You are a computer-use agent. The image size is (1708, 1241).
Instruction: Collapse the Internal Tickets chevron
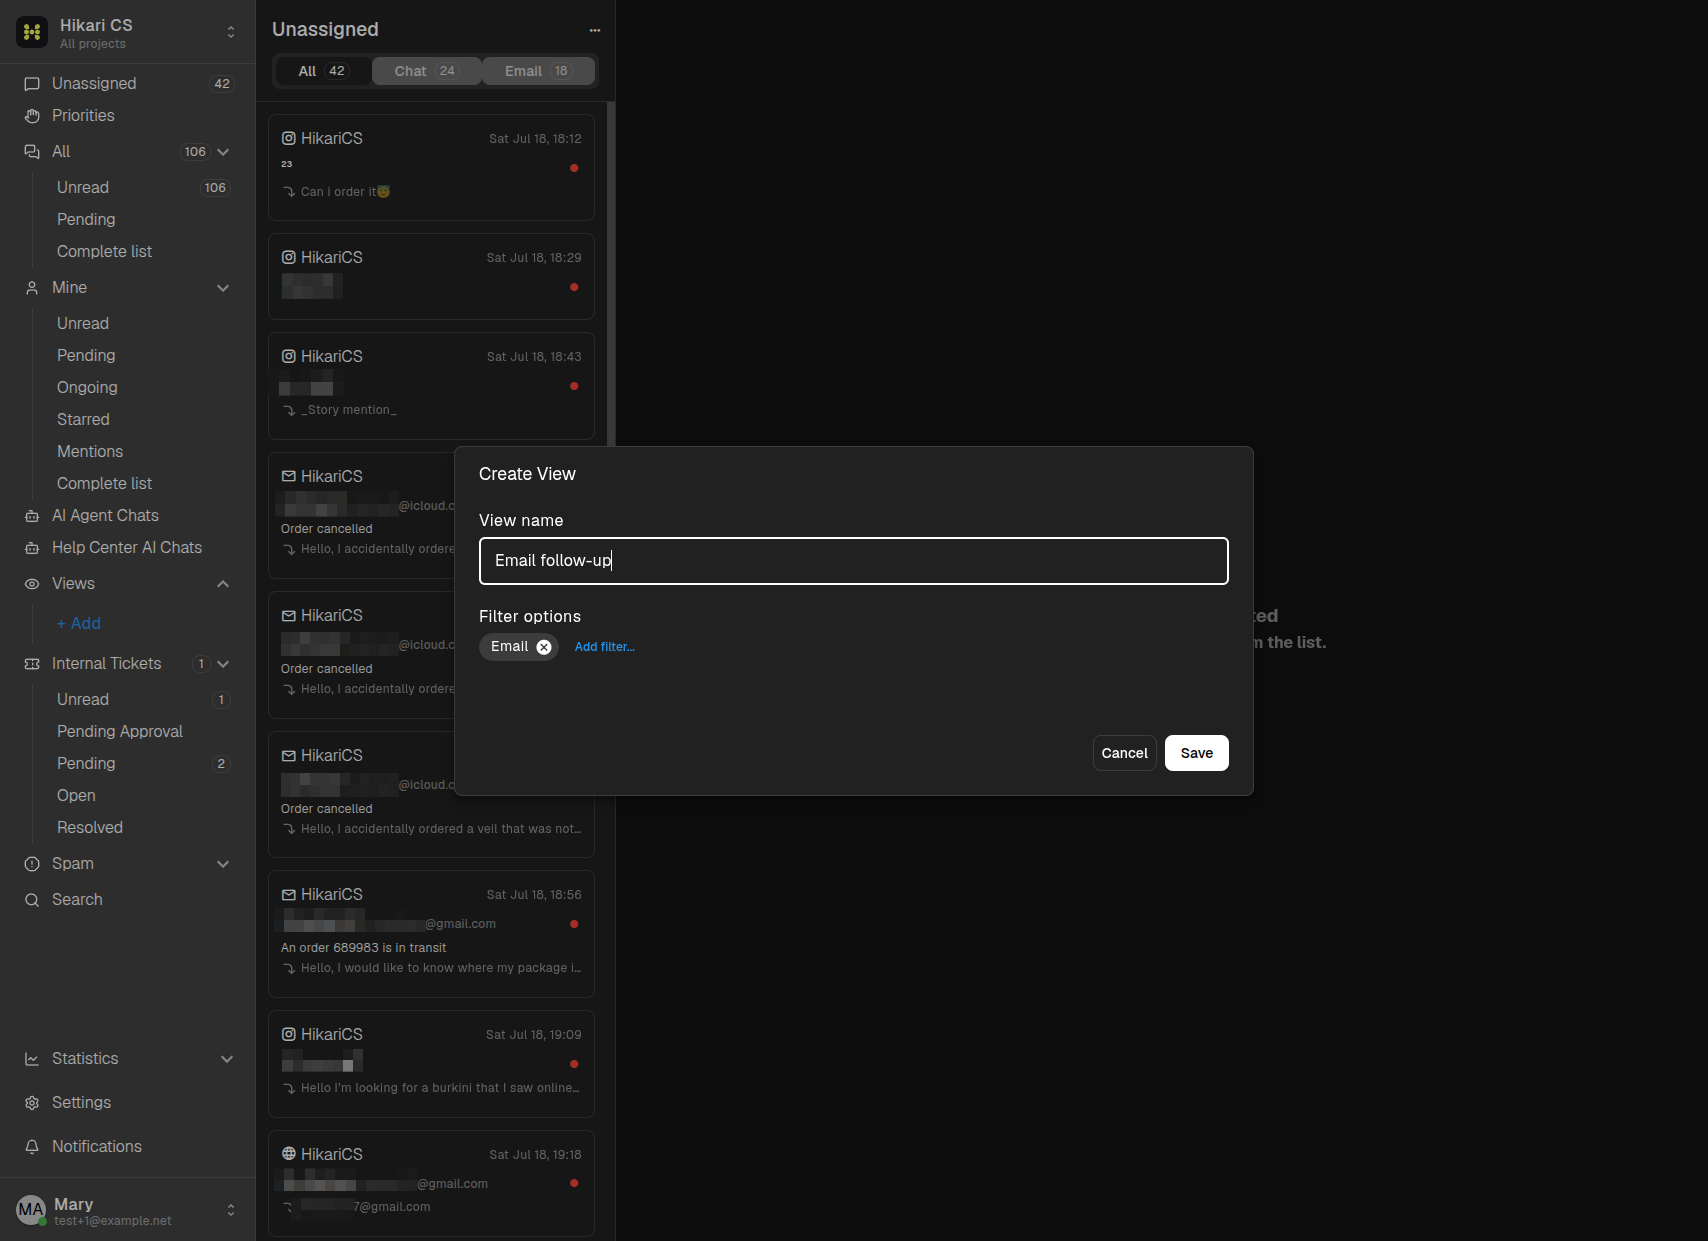(223, 664)
